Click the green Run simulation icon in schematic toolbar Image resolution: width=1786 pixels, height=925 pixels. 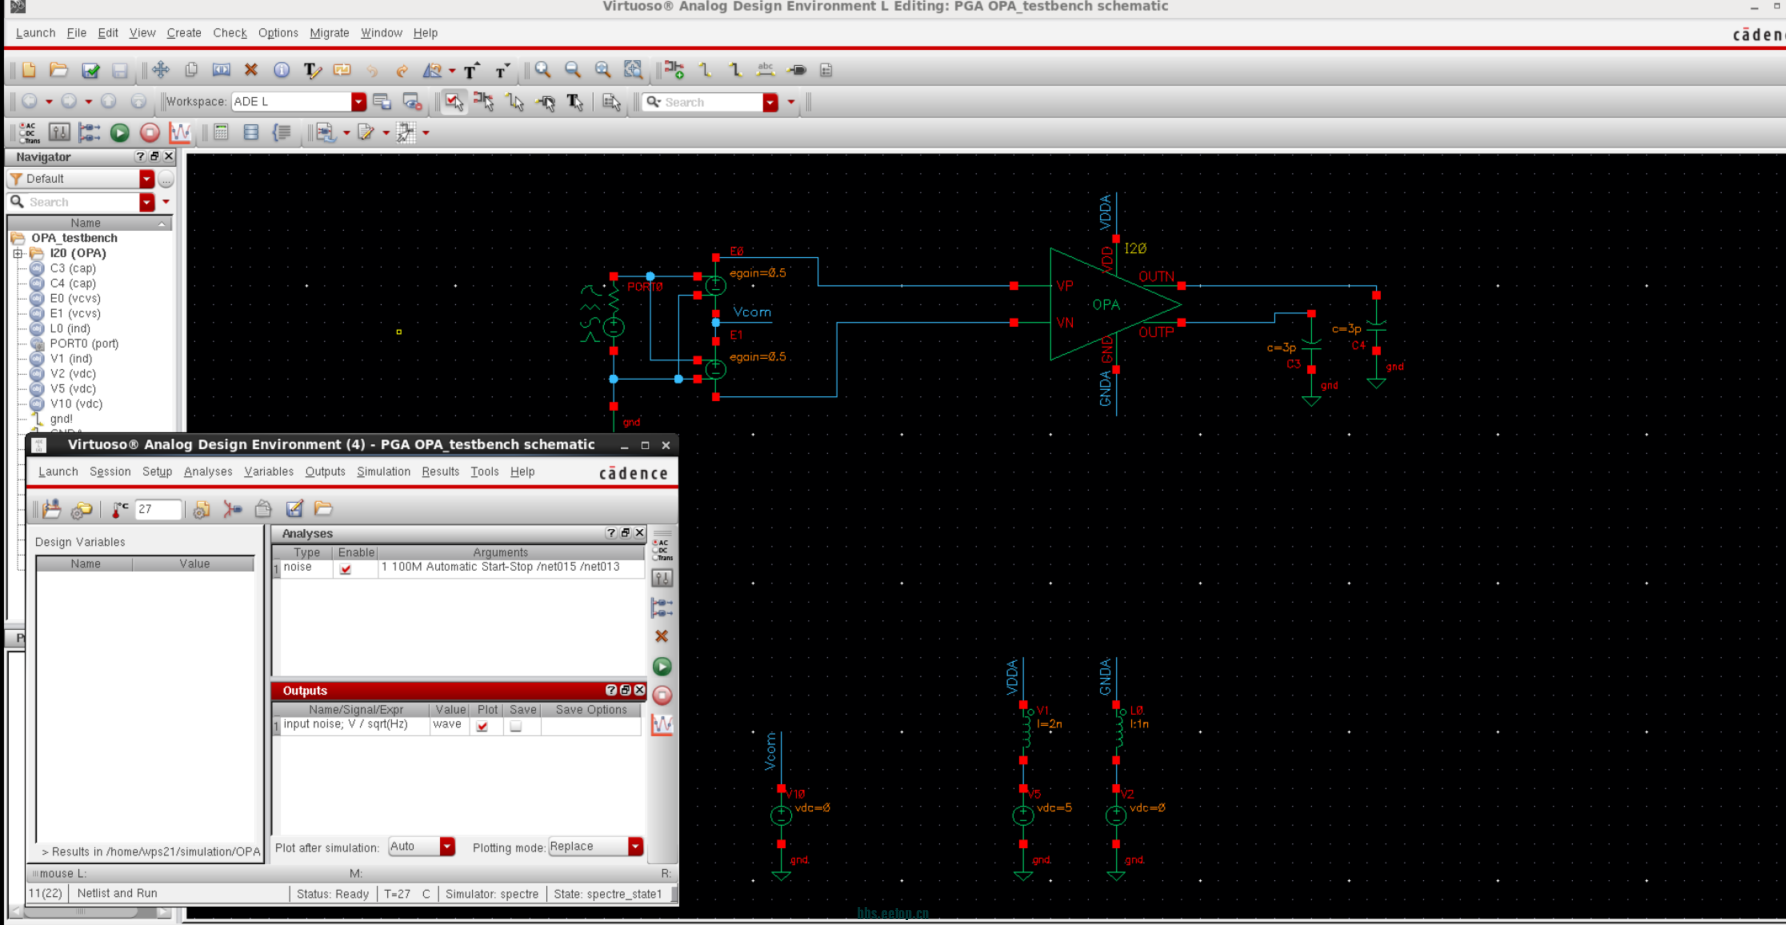pyautogui.click(x=120, y=132)
